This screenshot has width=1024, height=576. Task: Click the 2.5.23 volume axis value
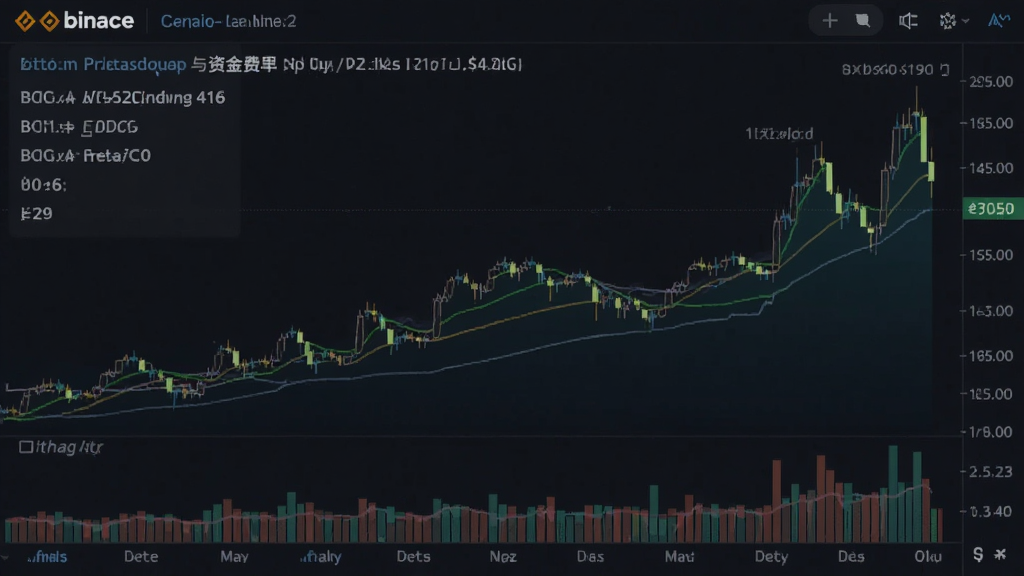tap(991, 472)
